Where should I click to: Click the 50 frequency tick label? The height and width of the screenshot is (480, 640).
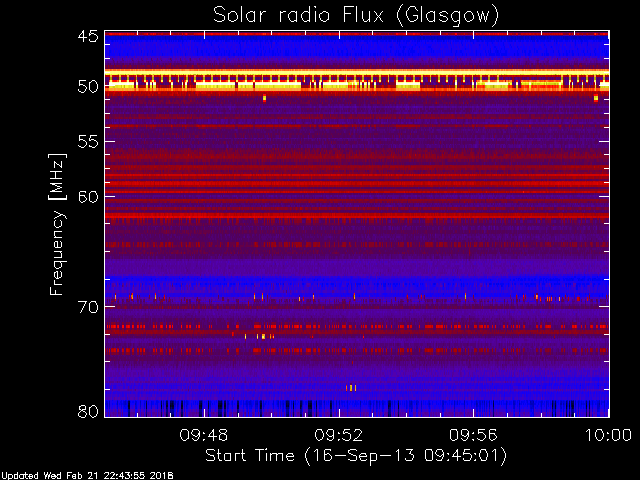click(88, 87)
